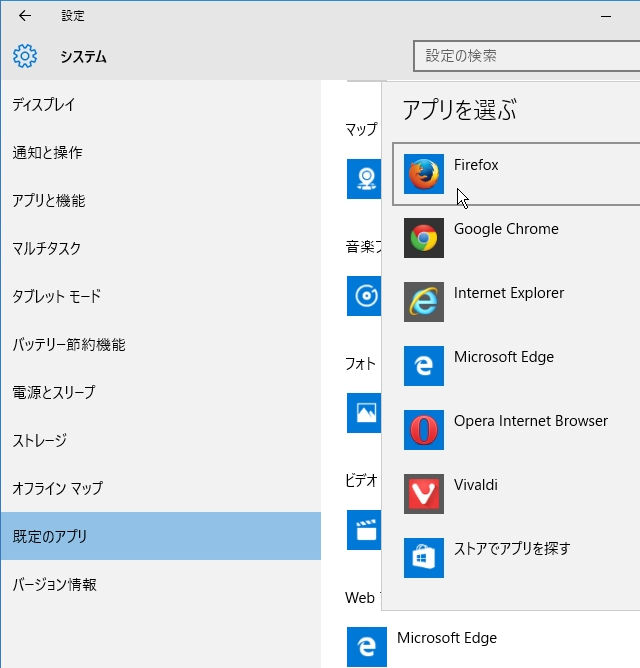Click the ビデオ section label
640x668 pixels.
pyautogui.click(x=361, y=481)
